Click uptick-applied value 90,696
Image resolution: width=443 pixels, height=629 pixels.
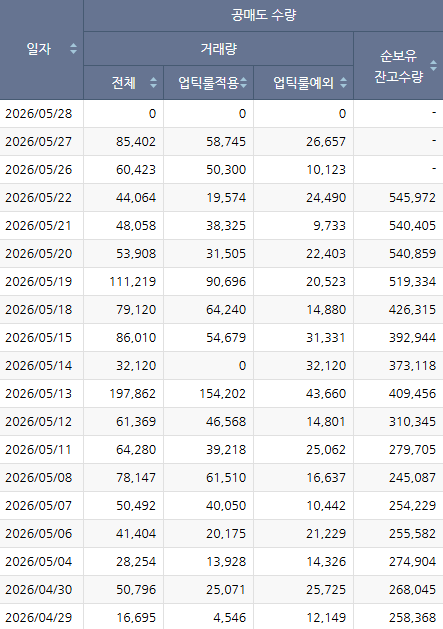pyautogui.click(x=226, y=282)
